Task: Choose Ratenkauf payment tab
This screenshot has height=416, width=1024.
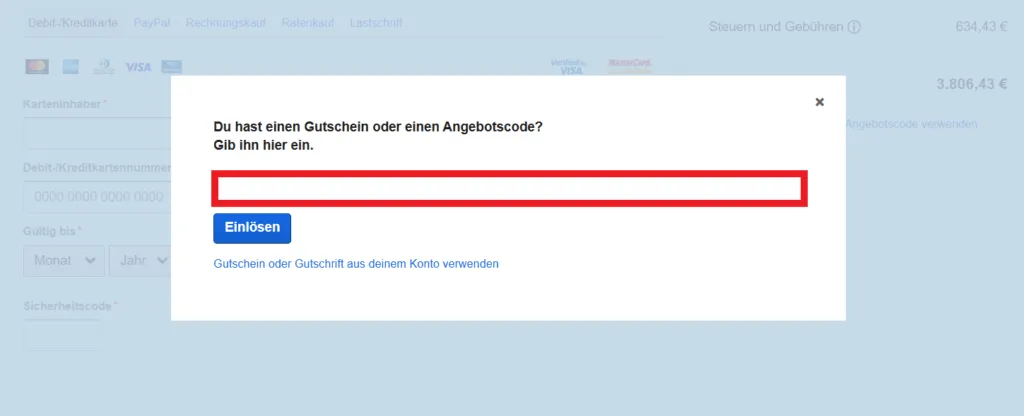Action: 308,23
